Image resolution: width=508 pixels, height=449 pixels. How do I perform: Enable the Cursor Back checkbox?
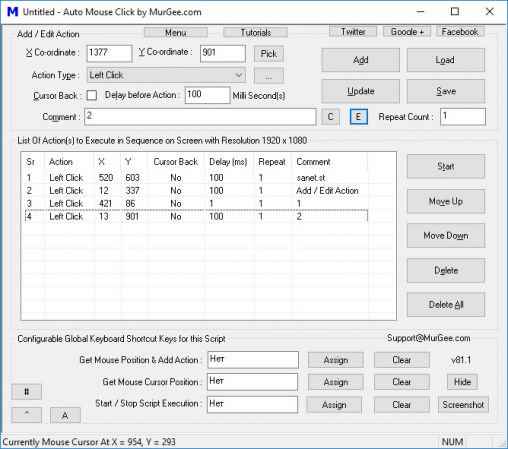pyautogui.click(x=92, y=95)
